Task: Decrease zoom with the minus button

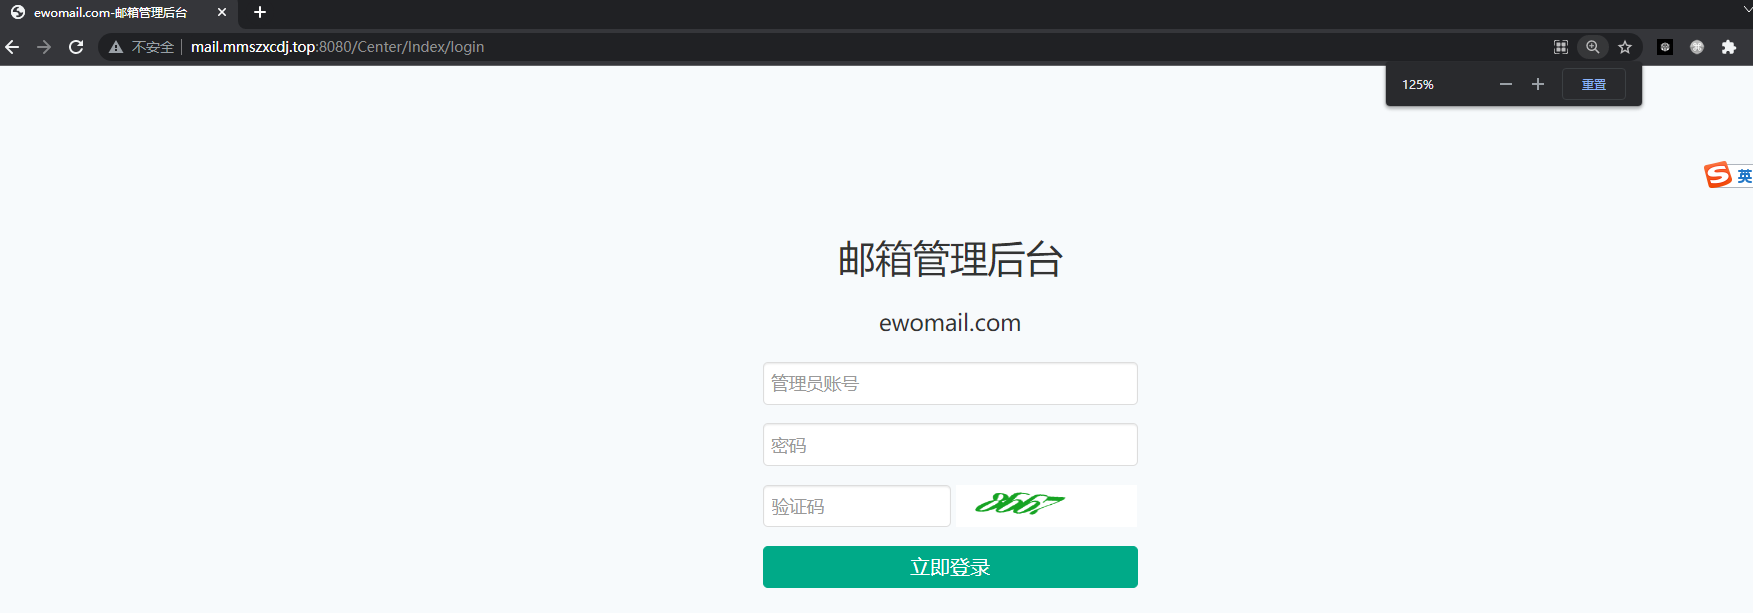Action: [1506, 85]
